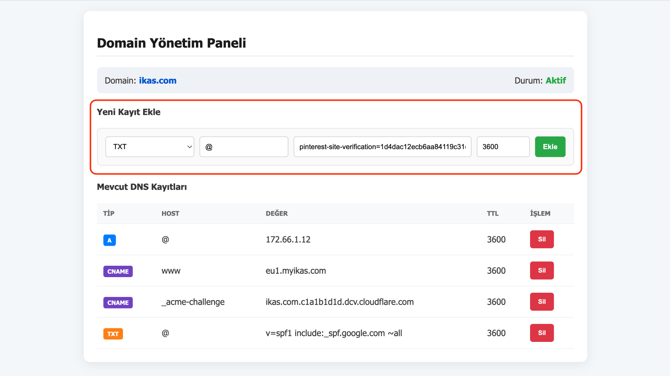Click the CNAME badge in the www row

click(118, 271)
